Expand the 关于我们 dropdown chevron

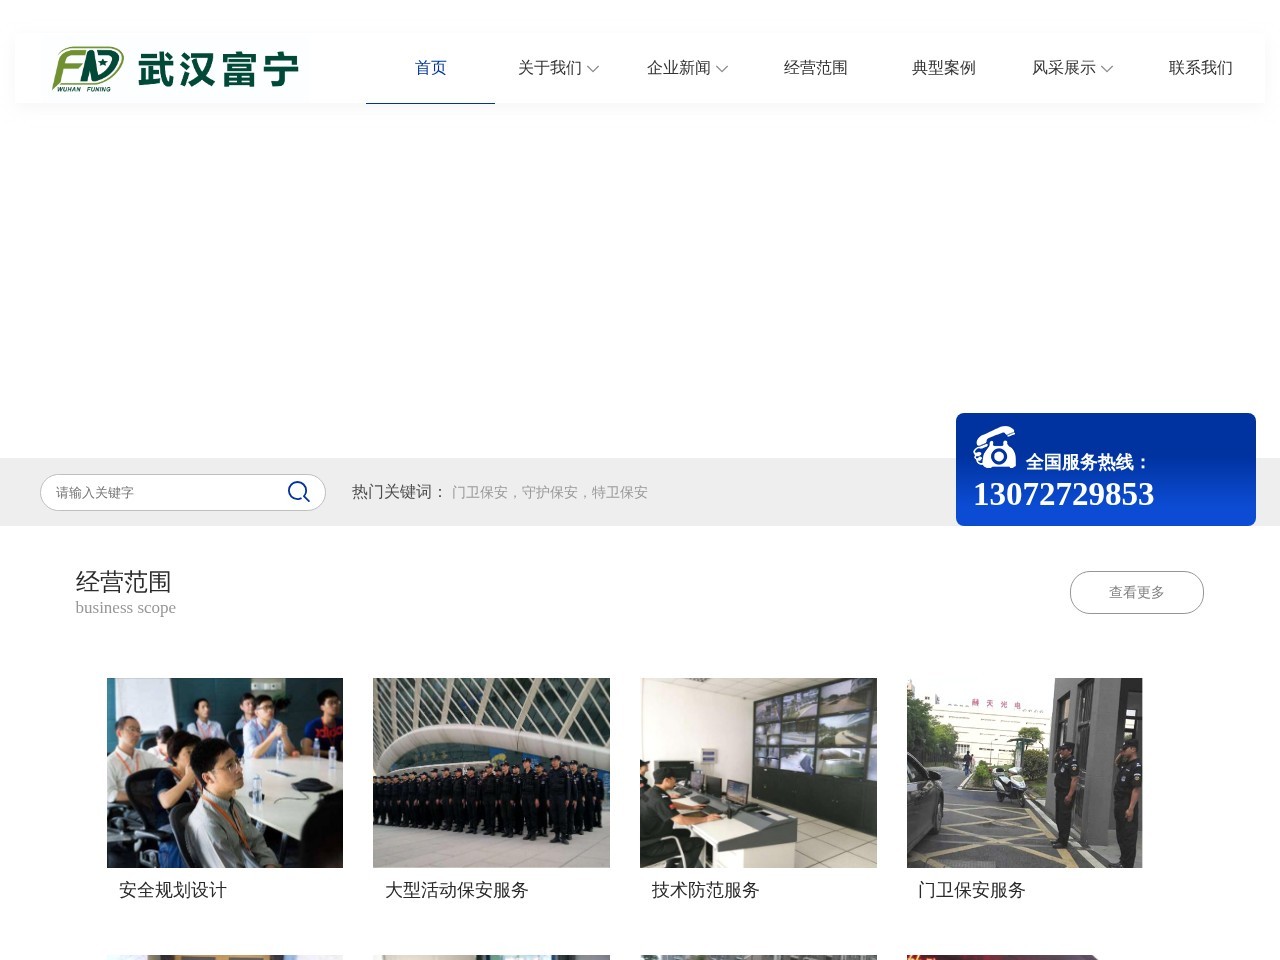pyautogui.click(x=593, y=69)
